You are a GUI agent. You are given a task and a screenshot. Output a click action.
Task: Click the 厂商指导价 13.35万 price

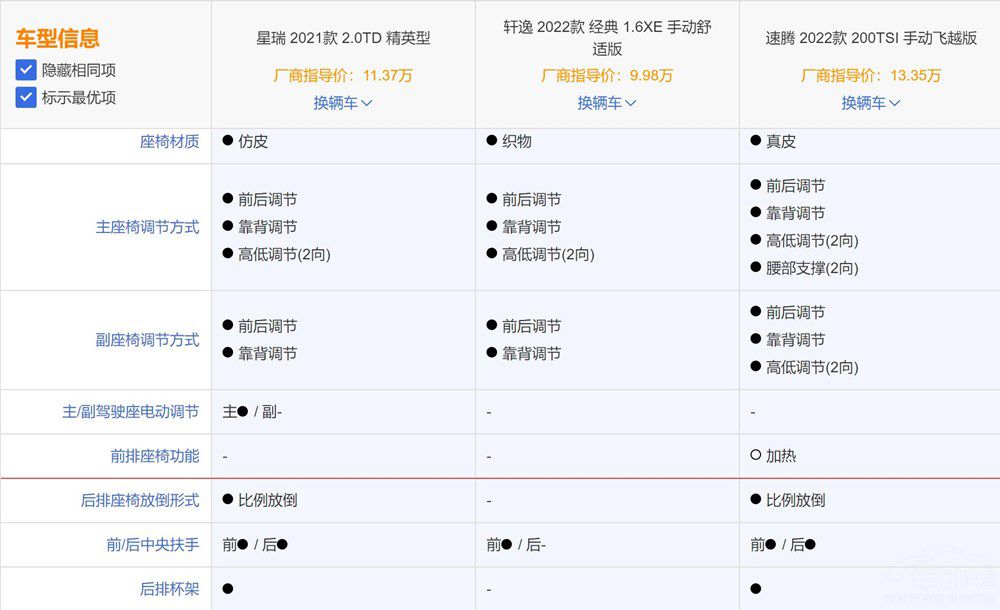pyautogui.click(x=871, y=75)
